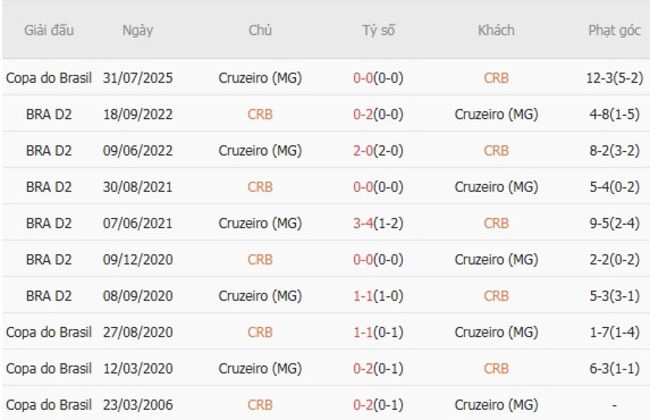Select Cruzeiro (MG) in the 31/07/2025 row
Screen dimensions: 650x420
pos(260,78)
